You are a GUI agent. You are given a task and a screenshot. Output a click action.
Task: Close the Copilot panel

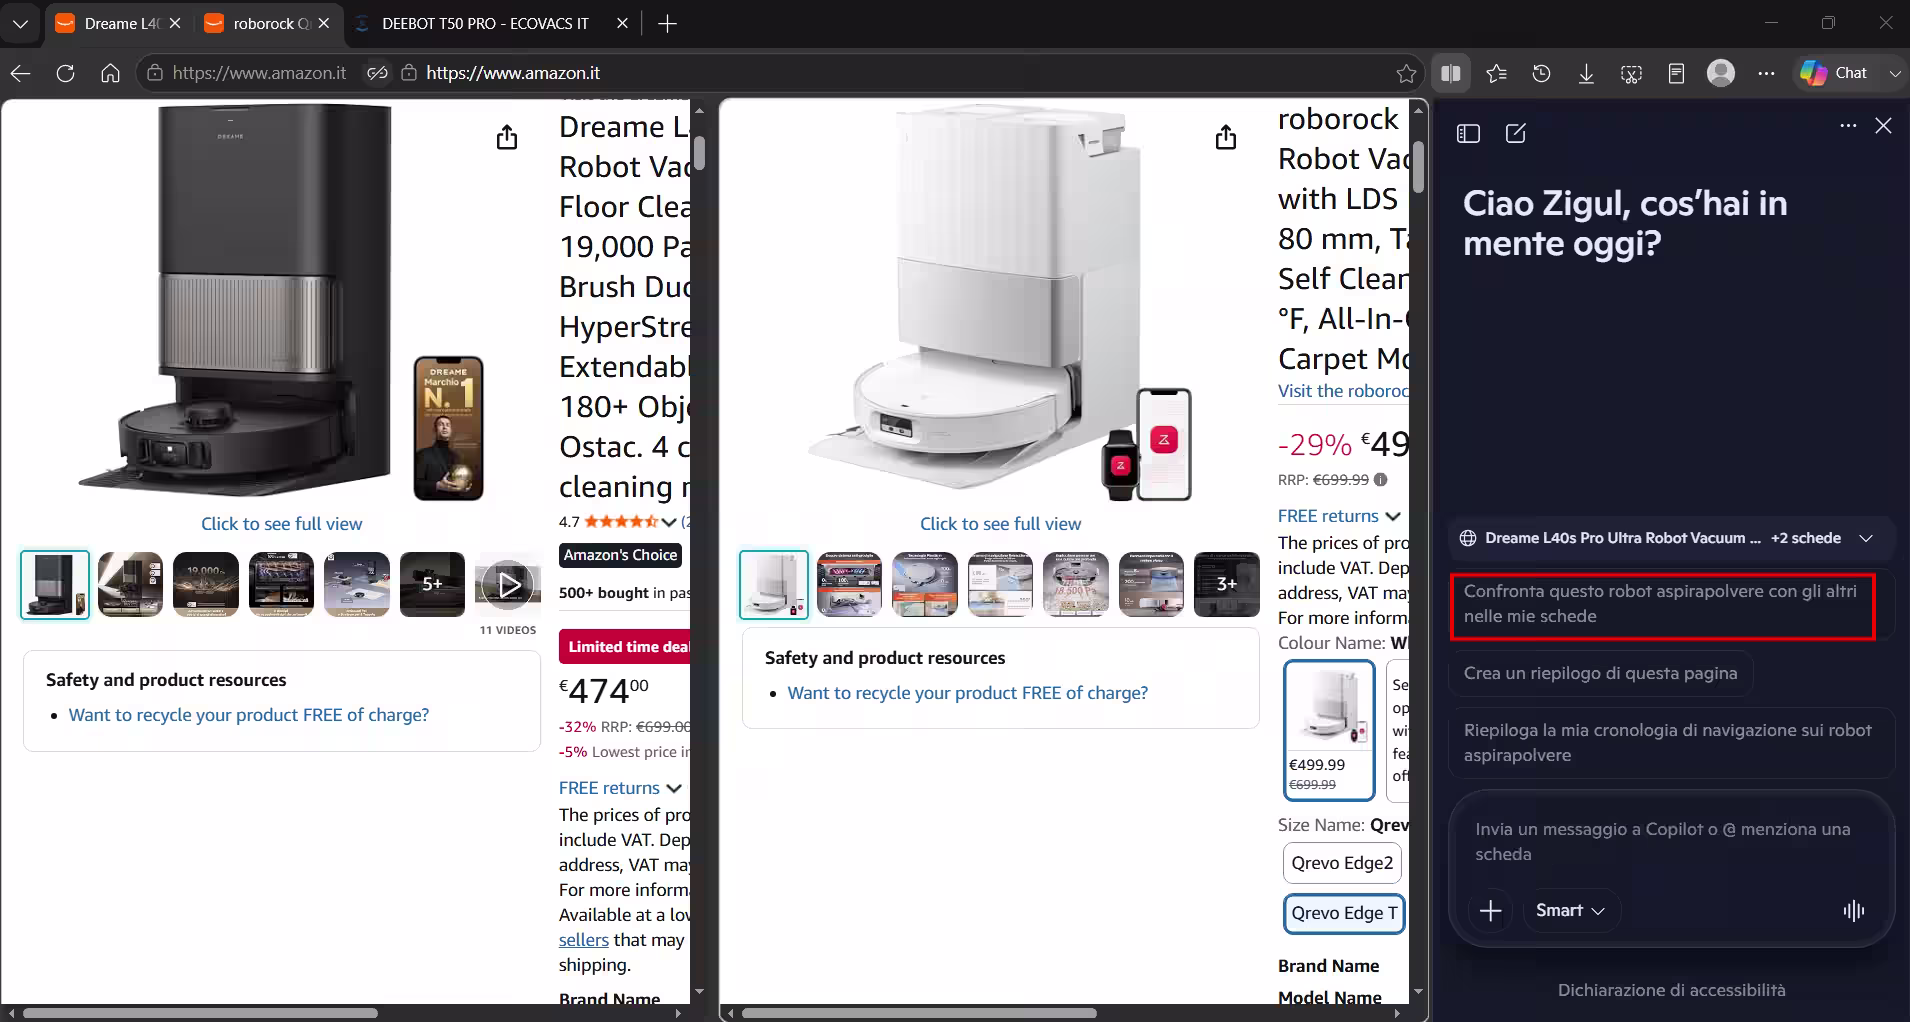click(x=1884, y=126)
